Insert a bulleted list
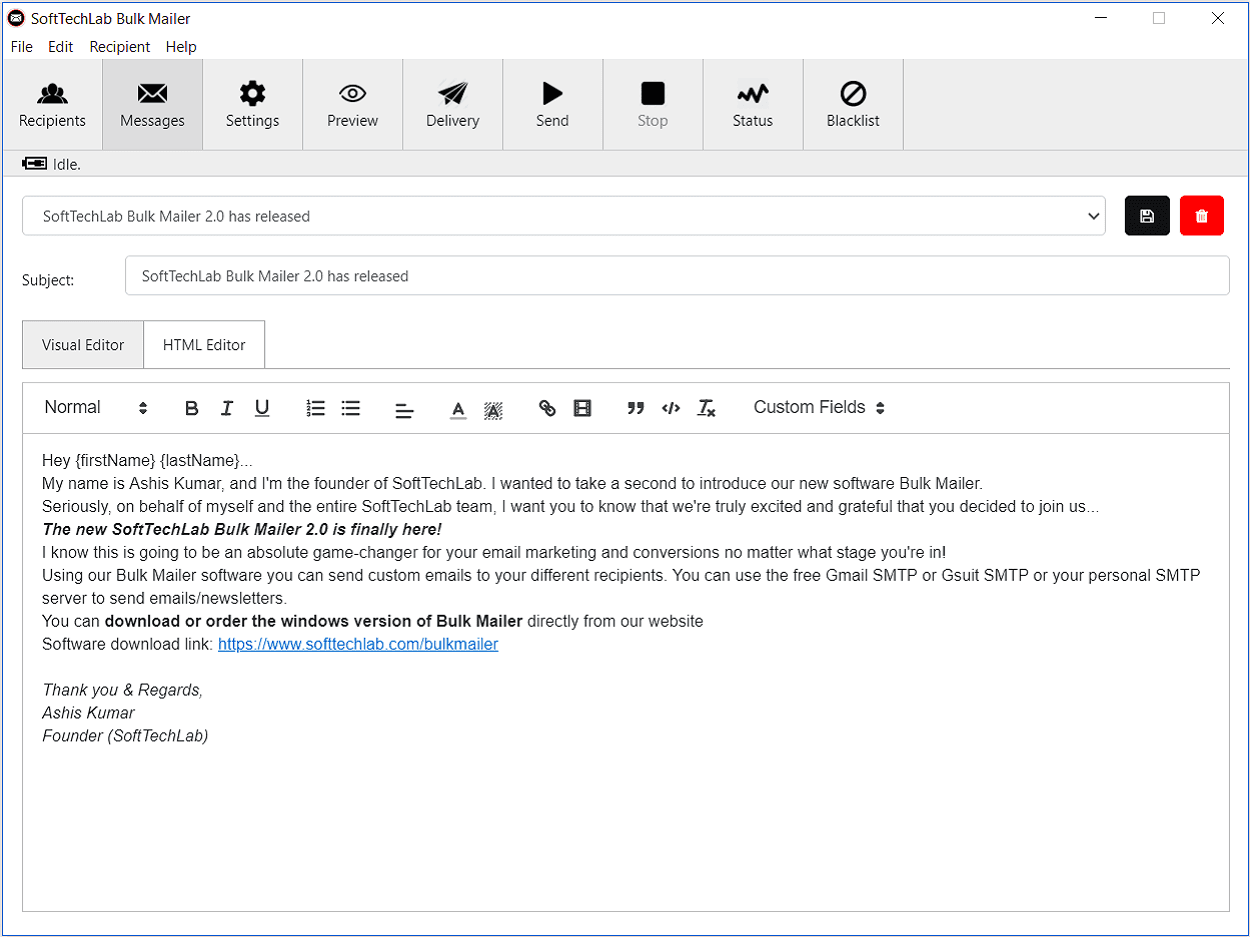Screen dimensions: 1250x937 click(351, 408)
